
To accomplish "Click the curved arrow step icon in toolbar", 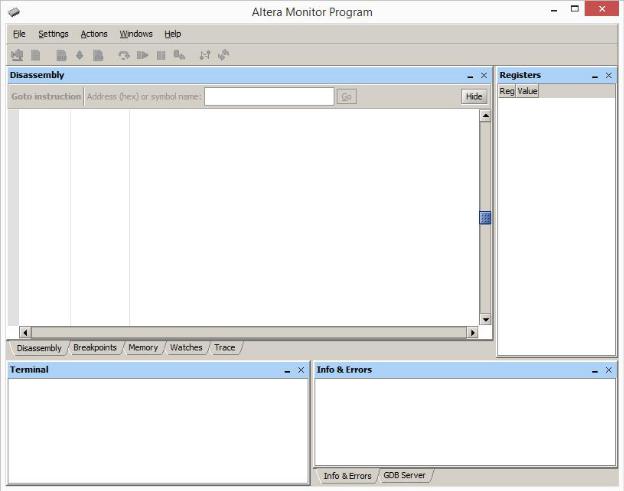I will (124, 55).
